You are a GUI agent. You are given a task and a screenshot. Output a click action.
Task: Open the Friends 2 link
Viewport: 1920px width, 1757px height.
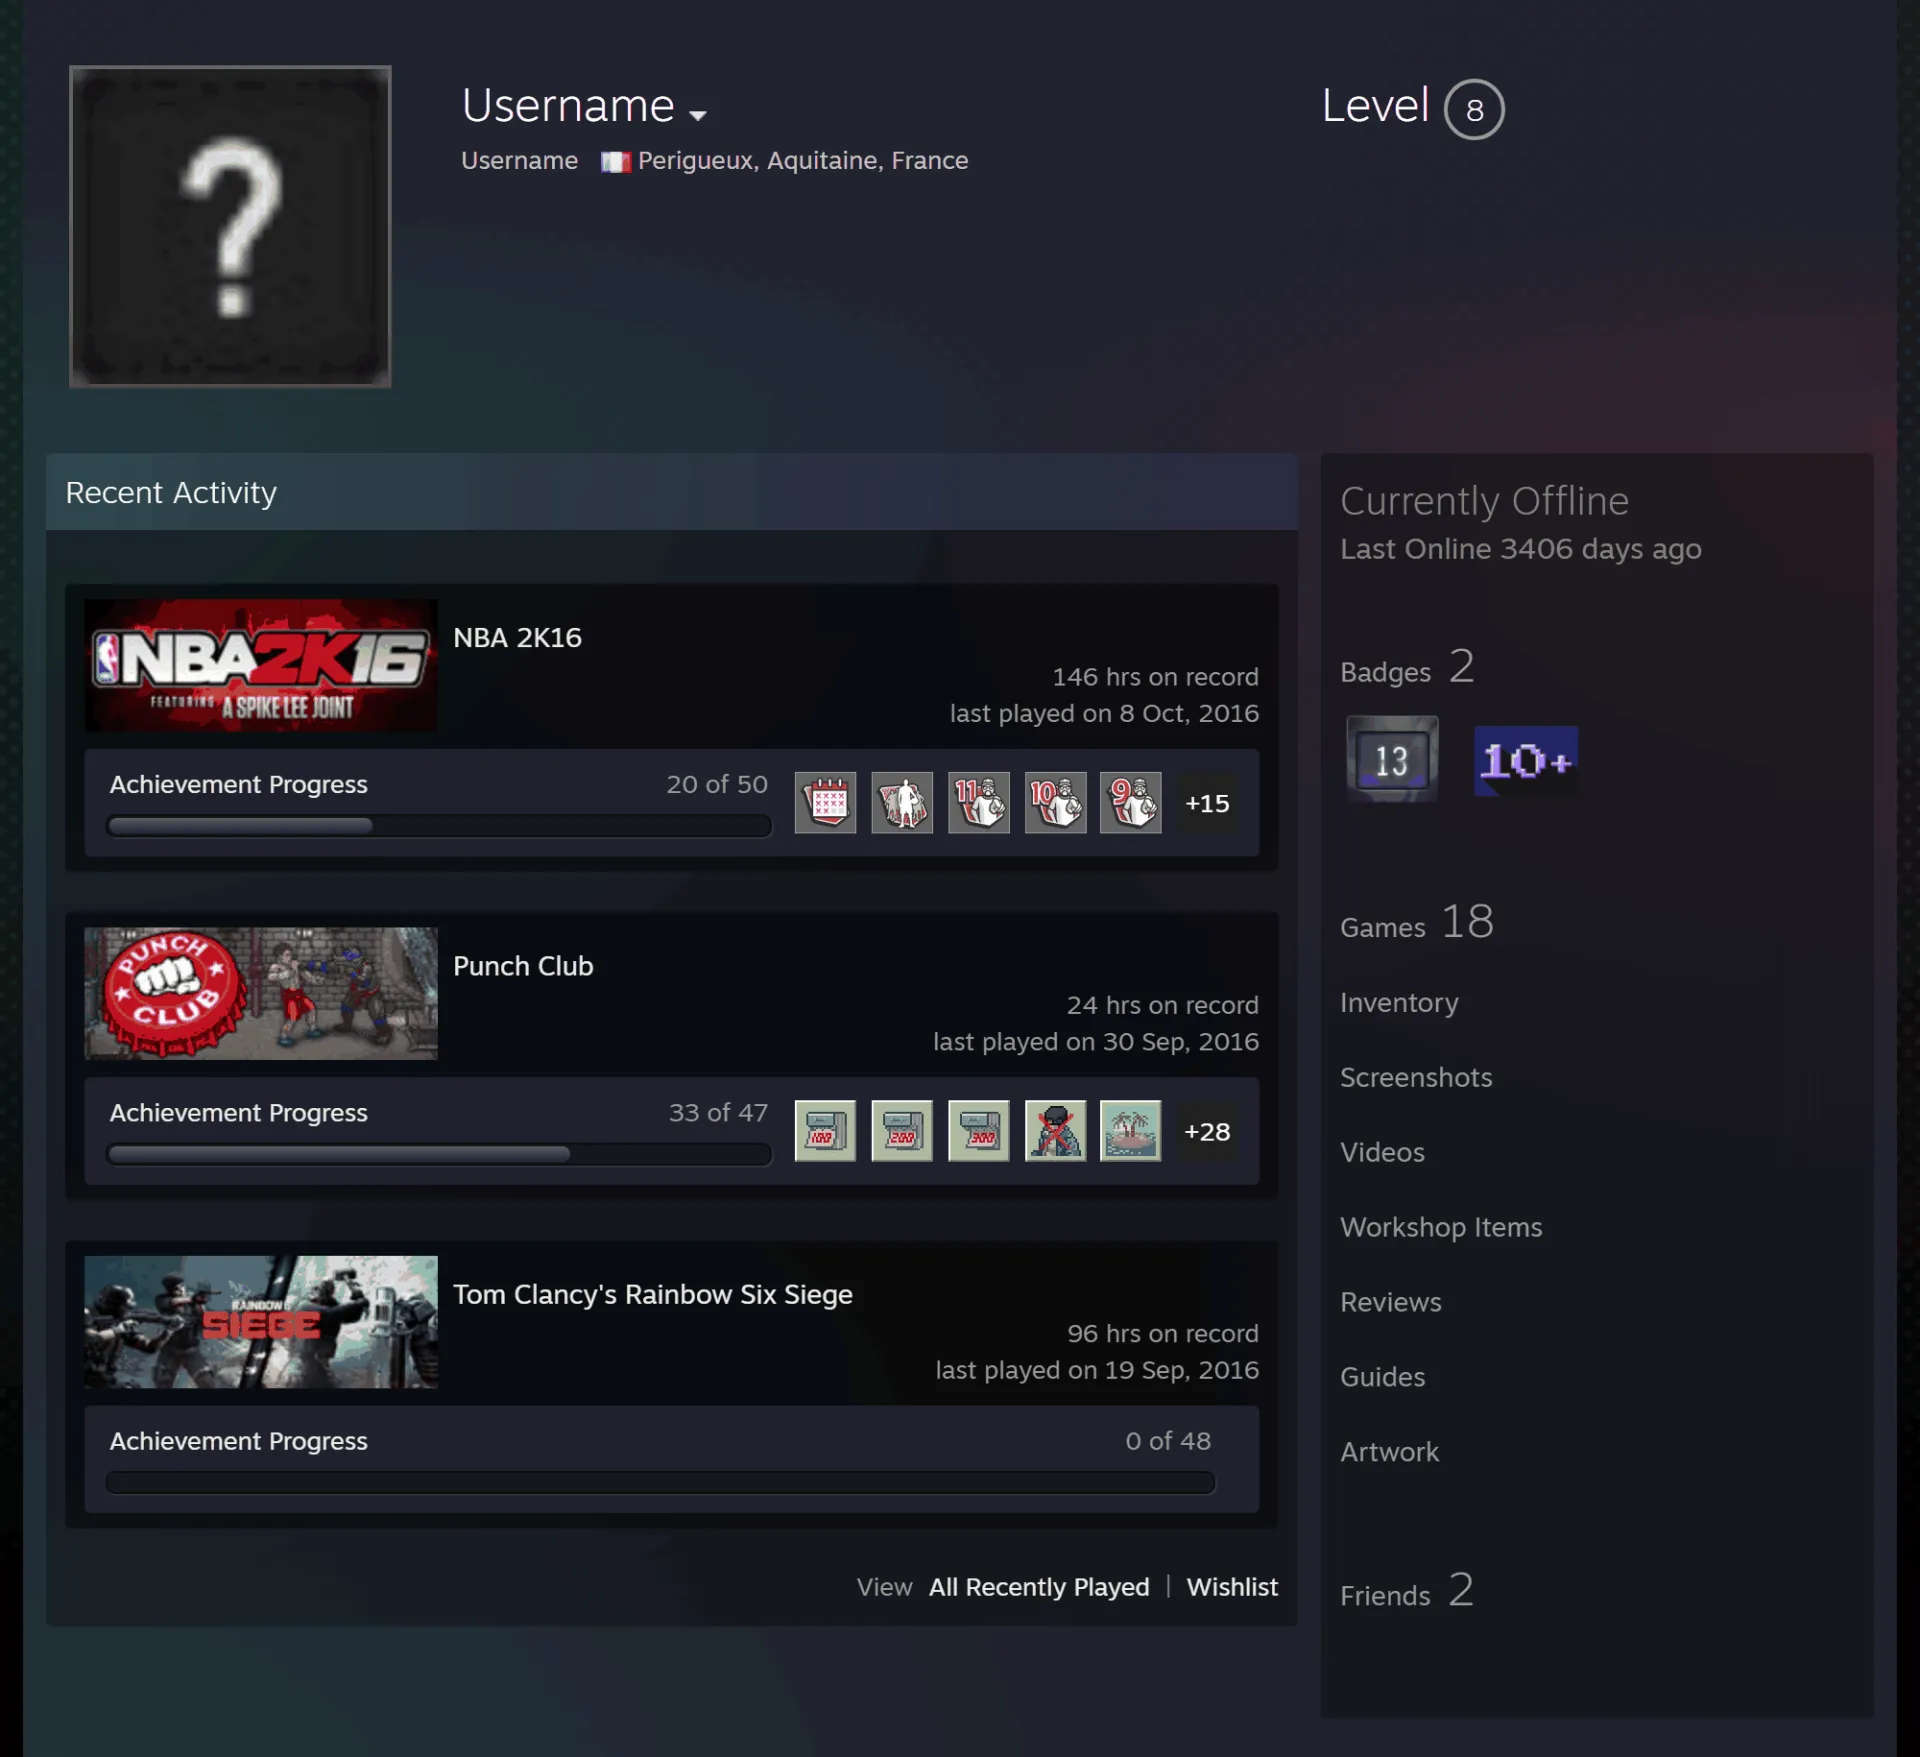pos(1407,1591)
